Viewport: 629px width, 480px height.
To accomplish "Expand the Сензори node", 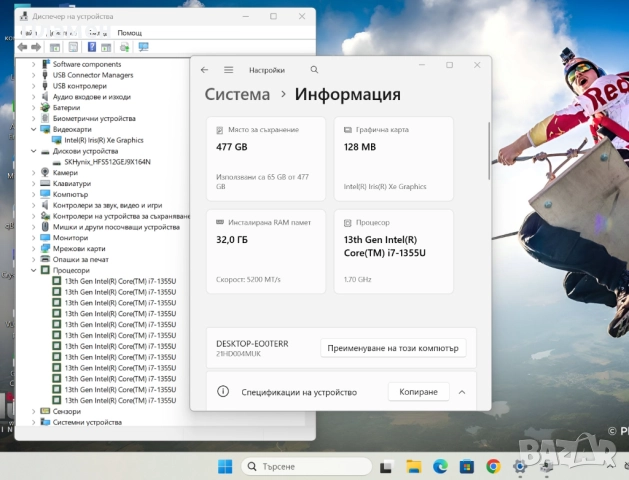I will coord(34,411).
